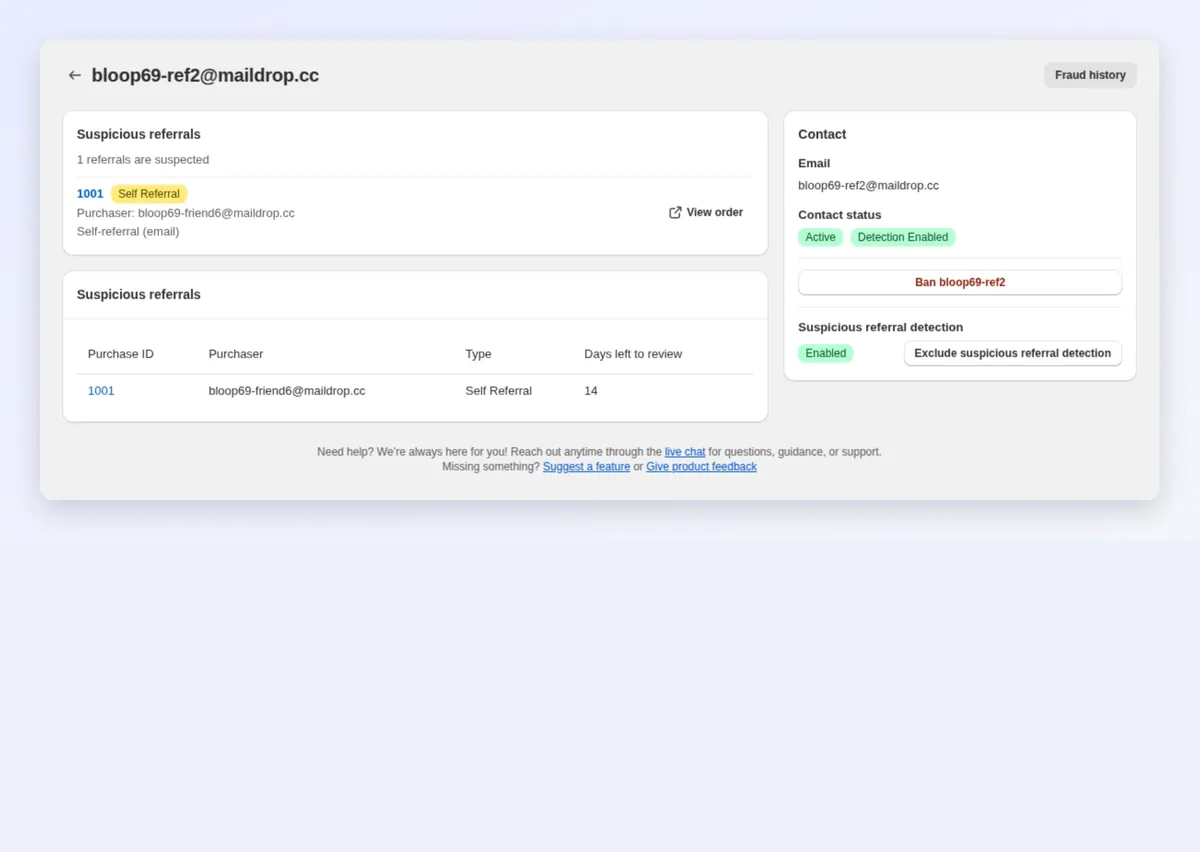Click the green Enabled badge

(x=826, y=353)
